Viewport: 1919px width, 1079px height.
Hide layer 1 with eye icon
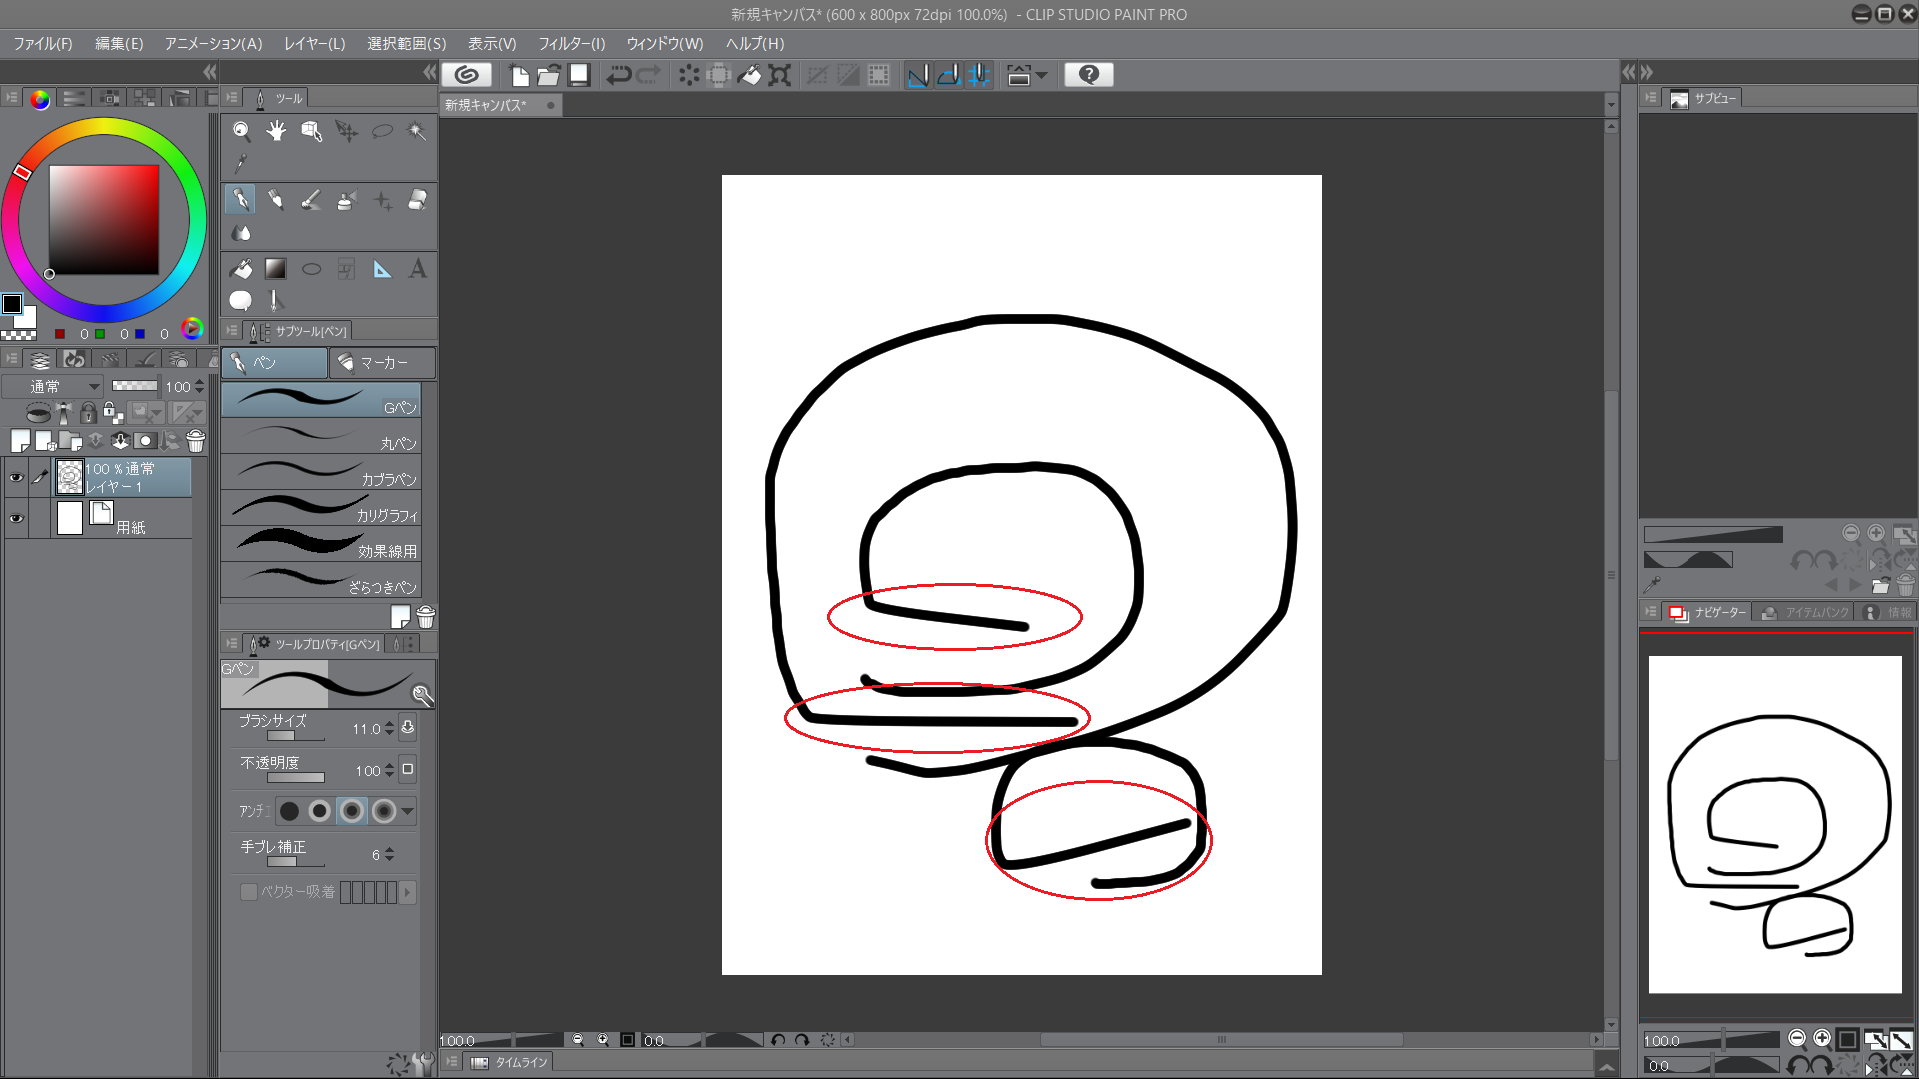[x=16, y=478]
